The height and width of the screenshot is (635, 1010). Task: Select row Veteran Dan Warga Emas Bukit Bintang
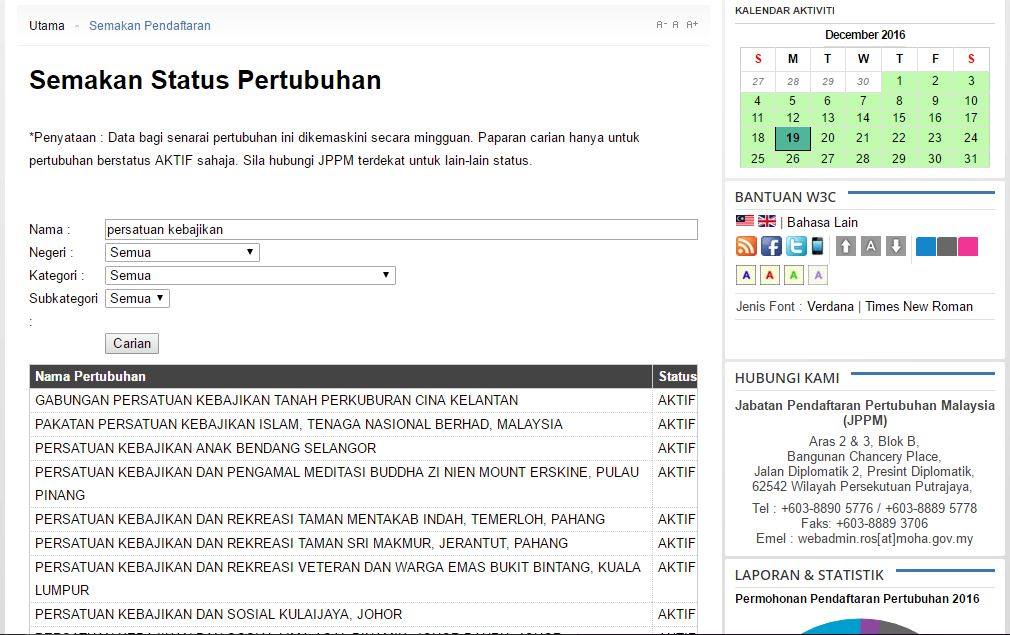click(x=363, y=578)
